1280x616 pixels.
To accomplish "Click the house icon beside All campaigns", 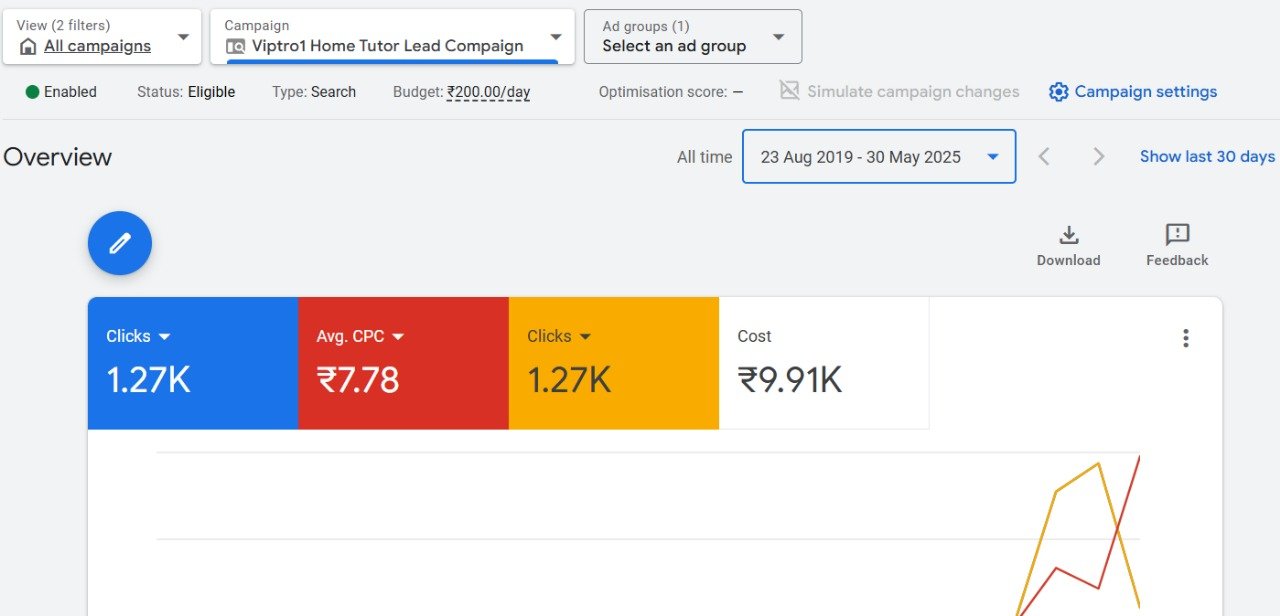I will click(28, 47).
